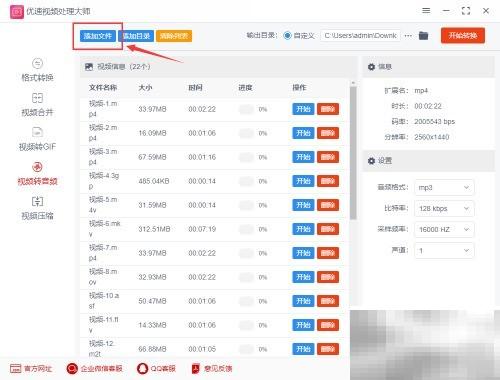Image resolution: width=500 pixels, height=380 pixels.
Task: Start conversion for 视频-7.mp4 row
Action: pyautogui.click(x=303, y=253)
